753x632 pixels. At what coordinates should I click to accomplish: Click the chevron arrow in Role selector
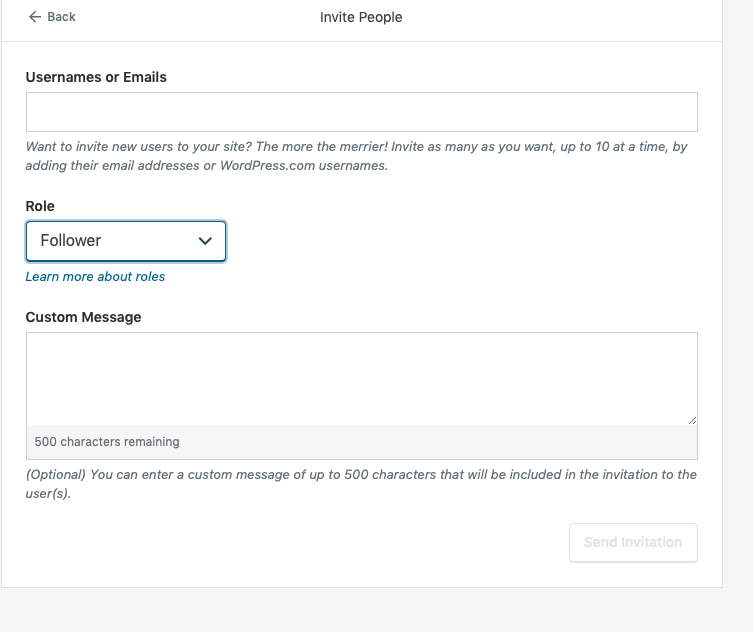point(205,241)
